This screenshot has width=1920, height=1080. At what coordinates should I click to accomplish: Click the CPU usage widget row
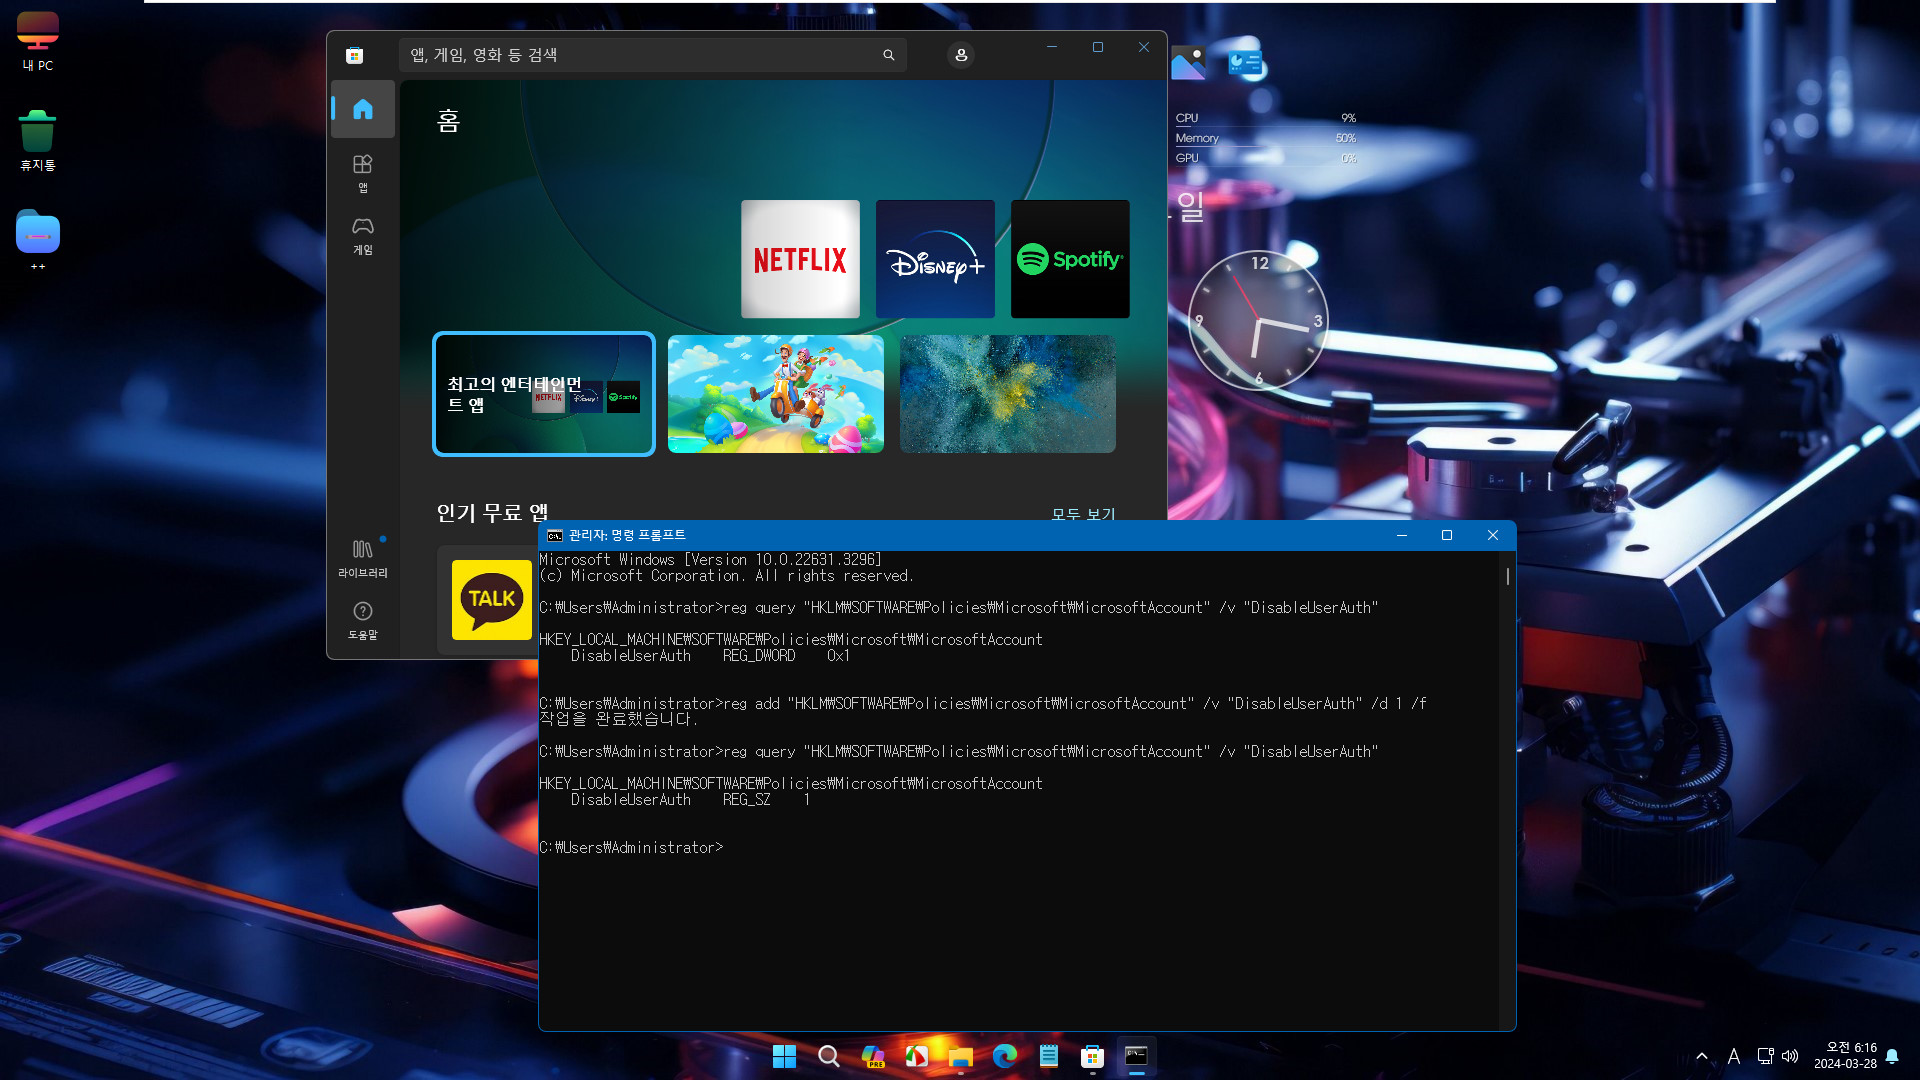[1266, 118]
